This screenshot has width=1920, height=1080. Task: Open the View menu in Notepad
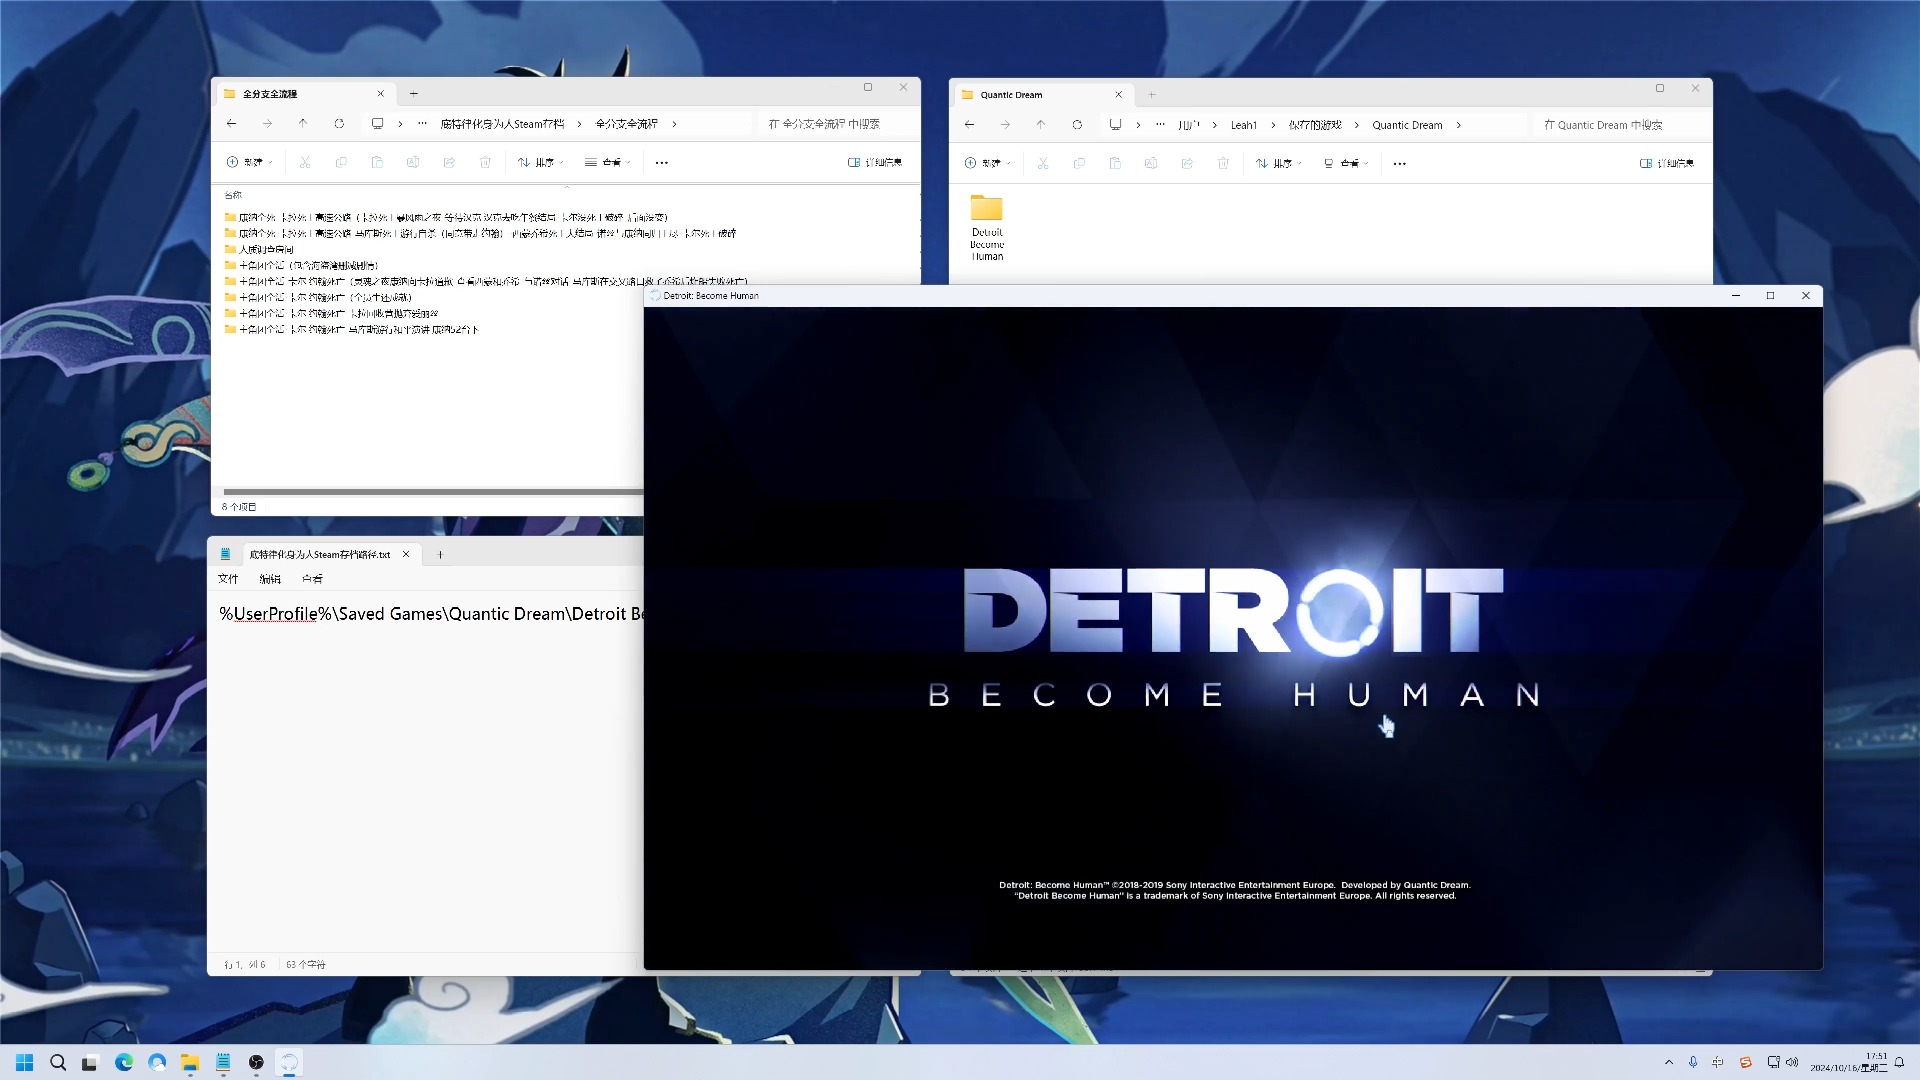click(x=312, y=579)
